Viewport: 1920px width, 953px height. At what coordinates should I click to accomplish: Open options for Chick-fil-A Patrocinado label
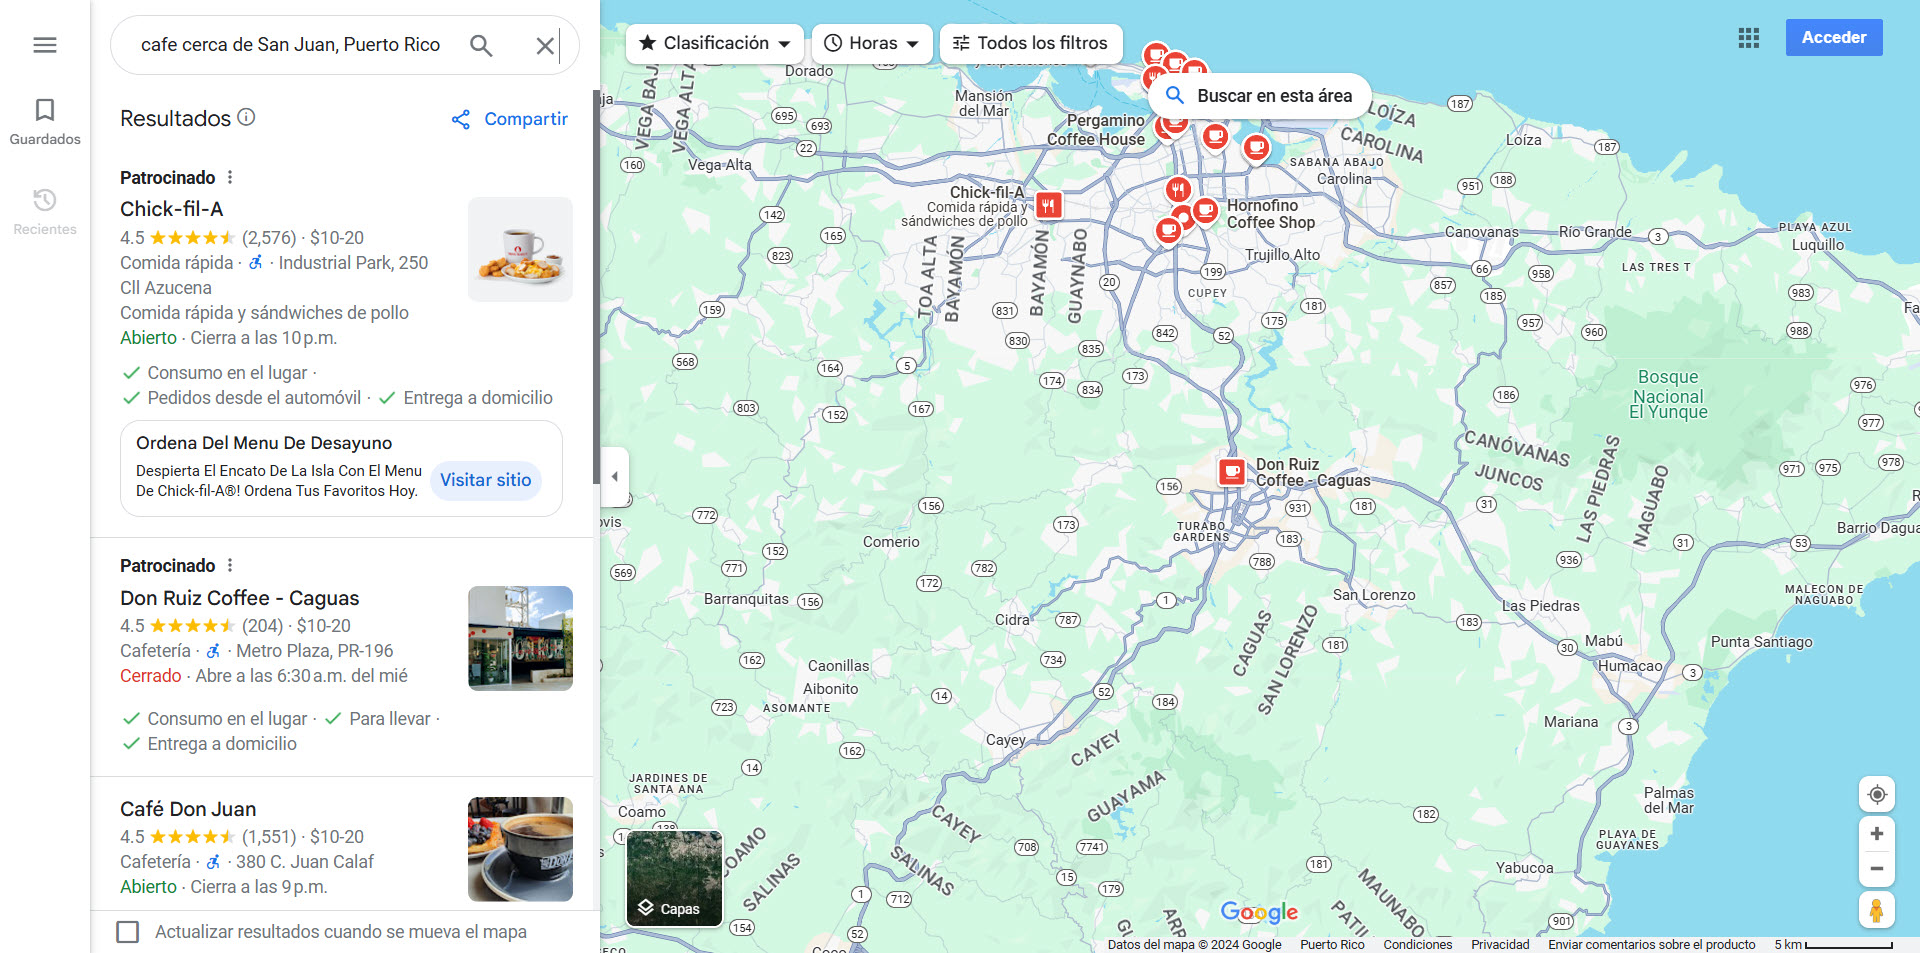pyautogui.click(x=230, y=177)
